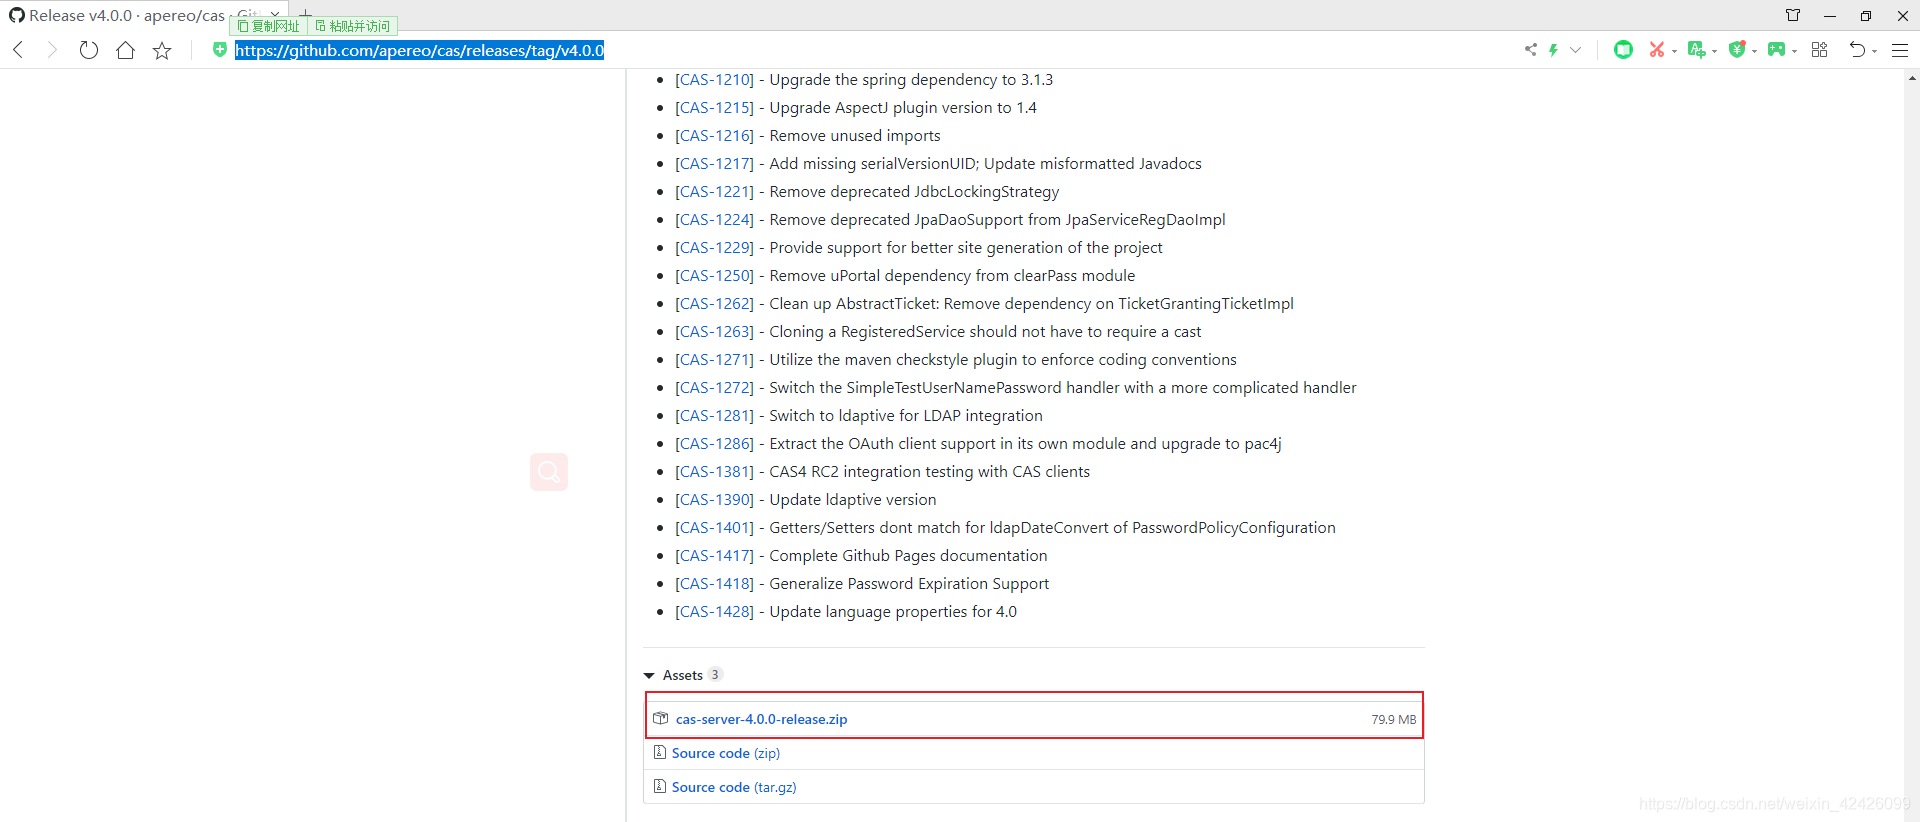Open the [CAS-1271] issue link
The height and width of the screenshot is (822, 1920).
click(714, 360)
